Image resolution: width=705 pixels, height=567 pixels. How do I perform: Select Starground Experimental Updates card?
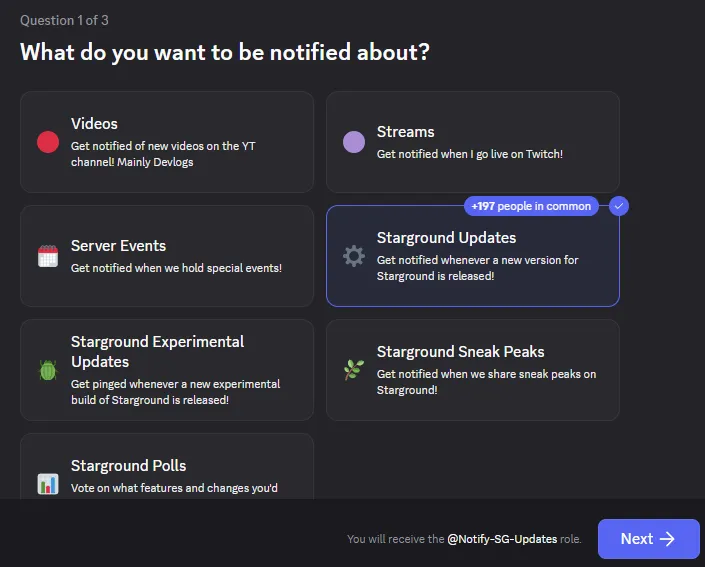coord(167,370)
